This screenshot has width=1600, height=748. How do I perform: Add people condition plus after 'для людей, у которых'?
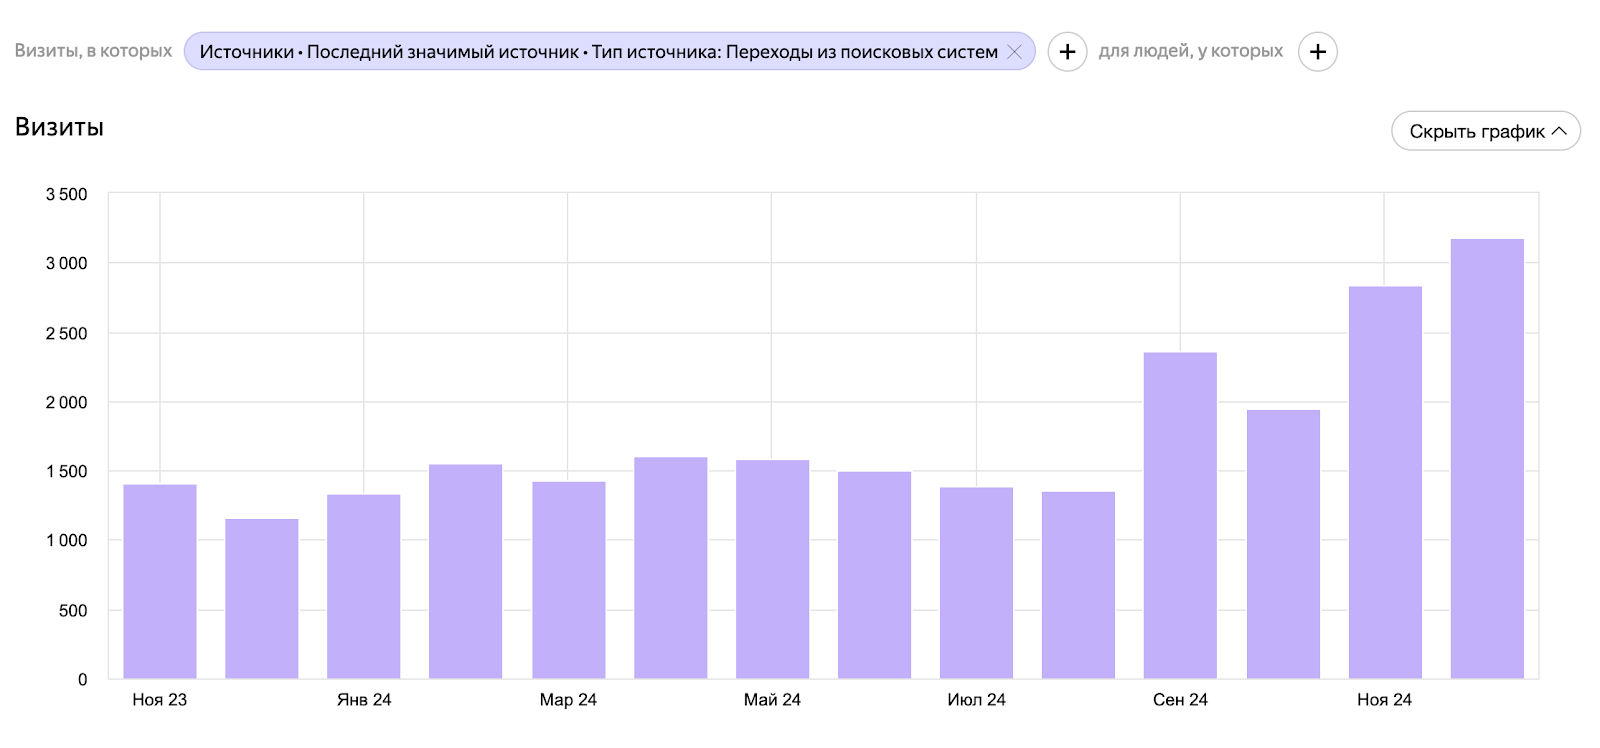coord(1317,52)
